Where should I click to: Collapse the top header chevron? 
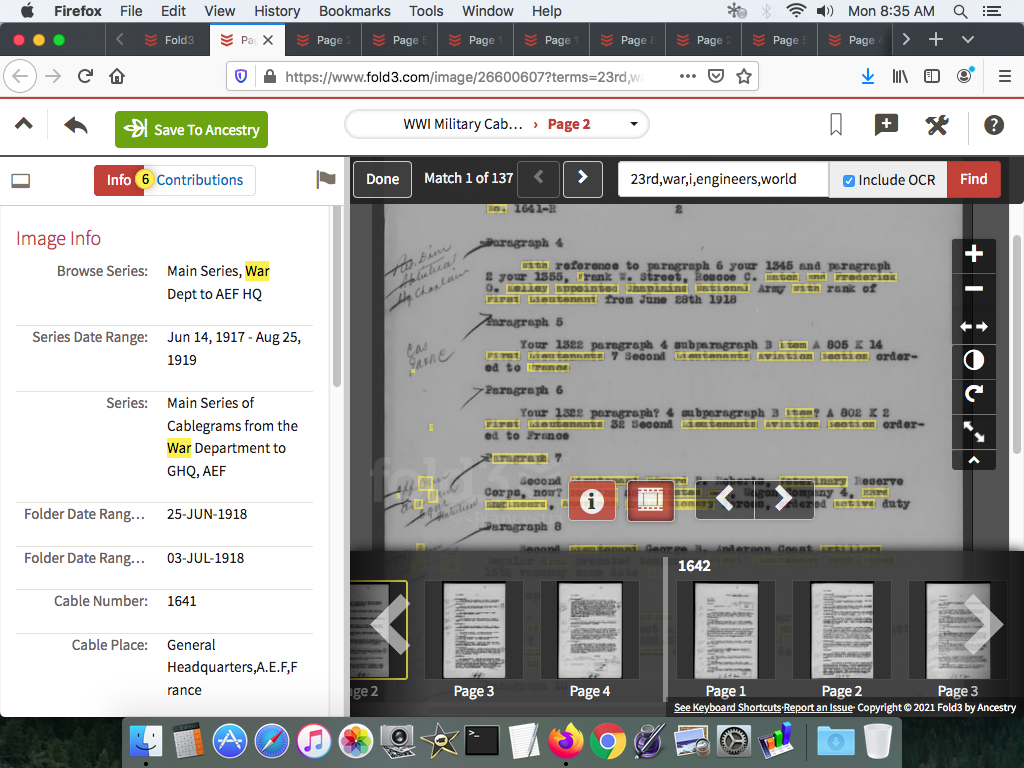[x=24, y=125]
